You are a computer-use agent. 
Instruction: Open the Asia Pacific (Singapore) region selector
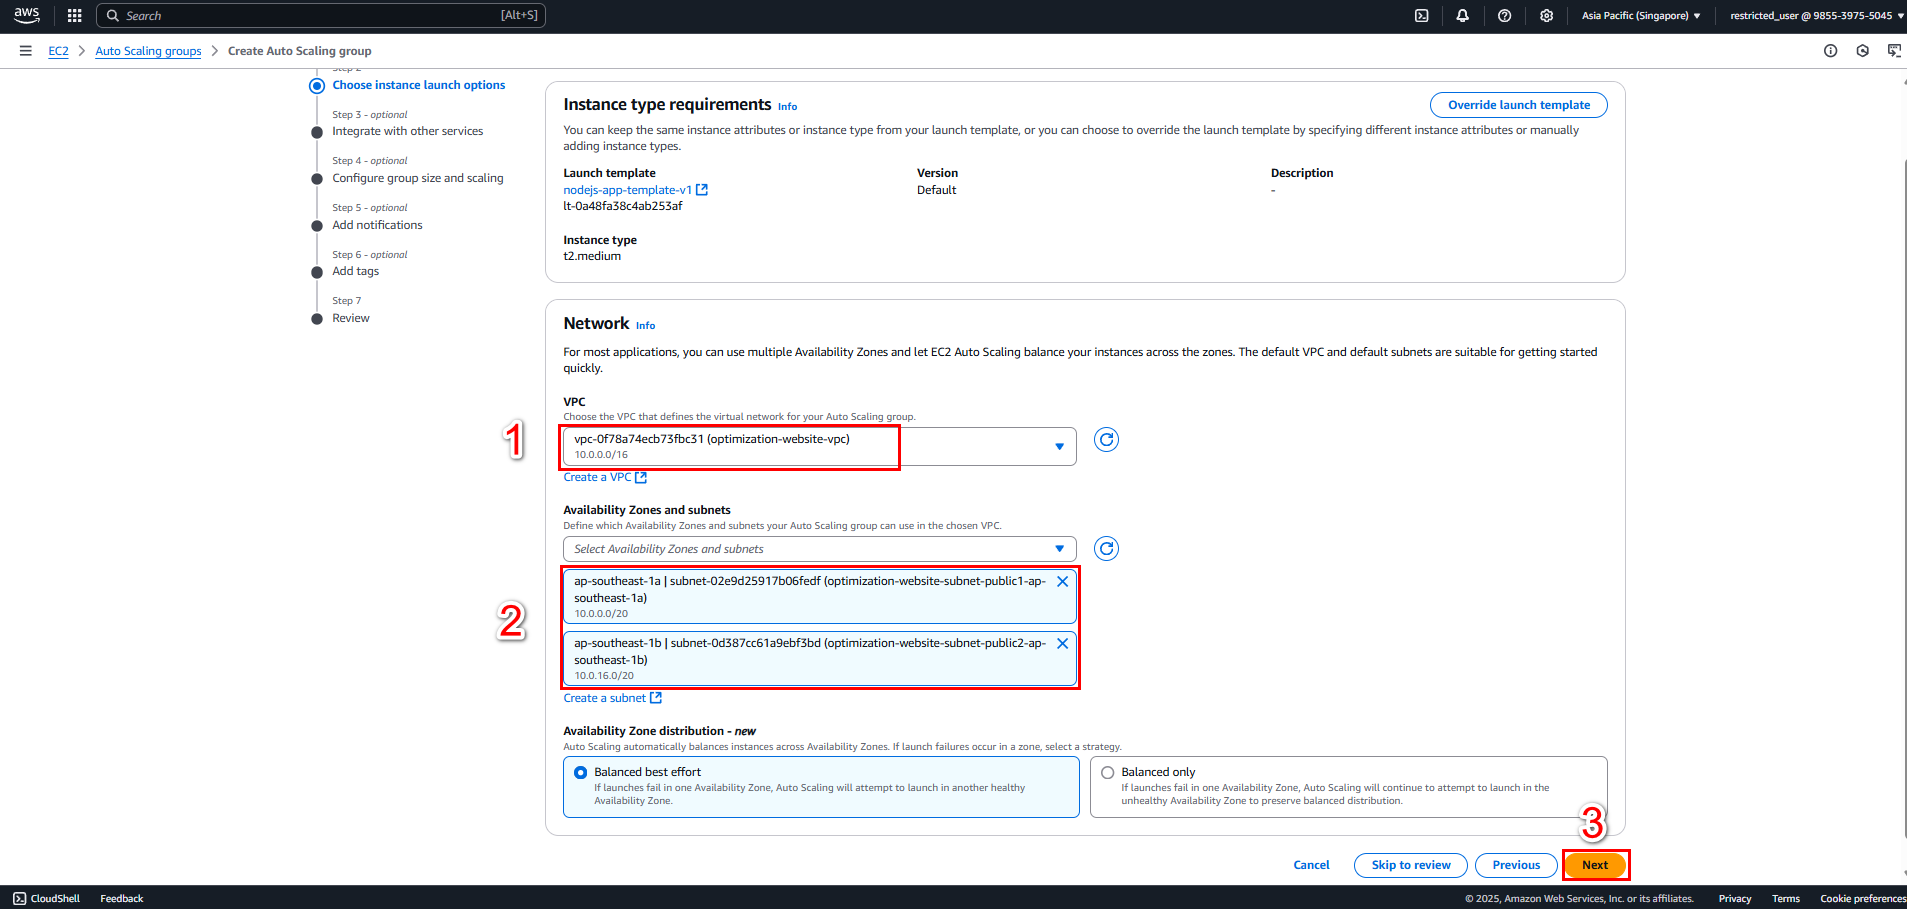(1641, 15)
